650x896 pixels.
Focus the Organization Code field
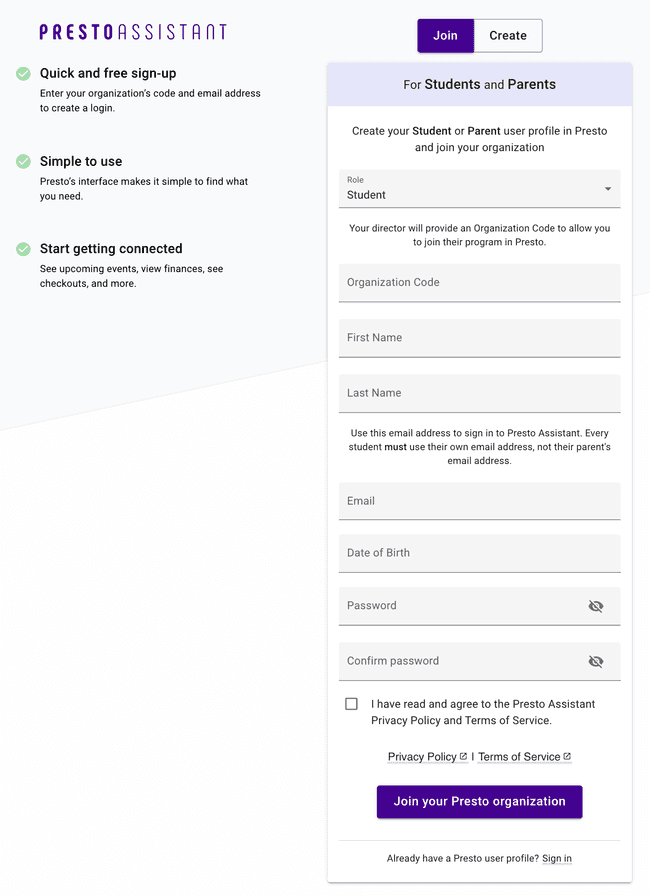coord(479,282)
